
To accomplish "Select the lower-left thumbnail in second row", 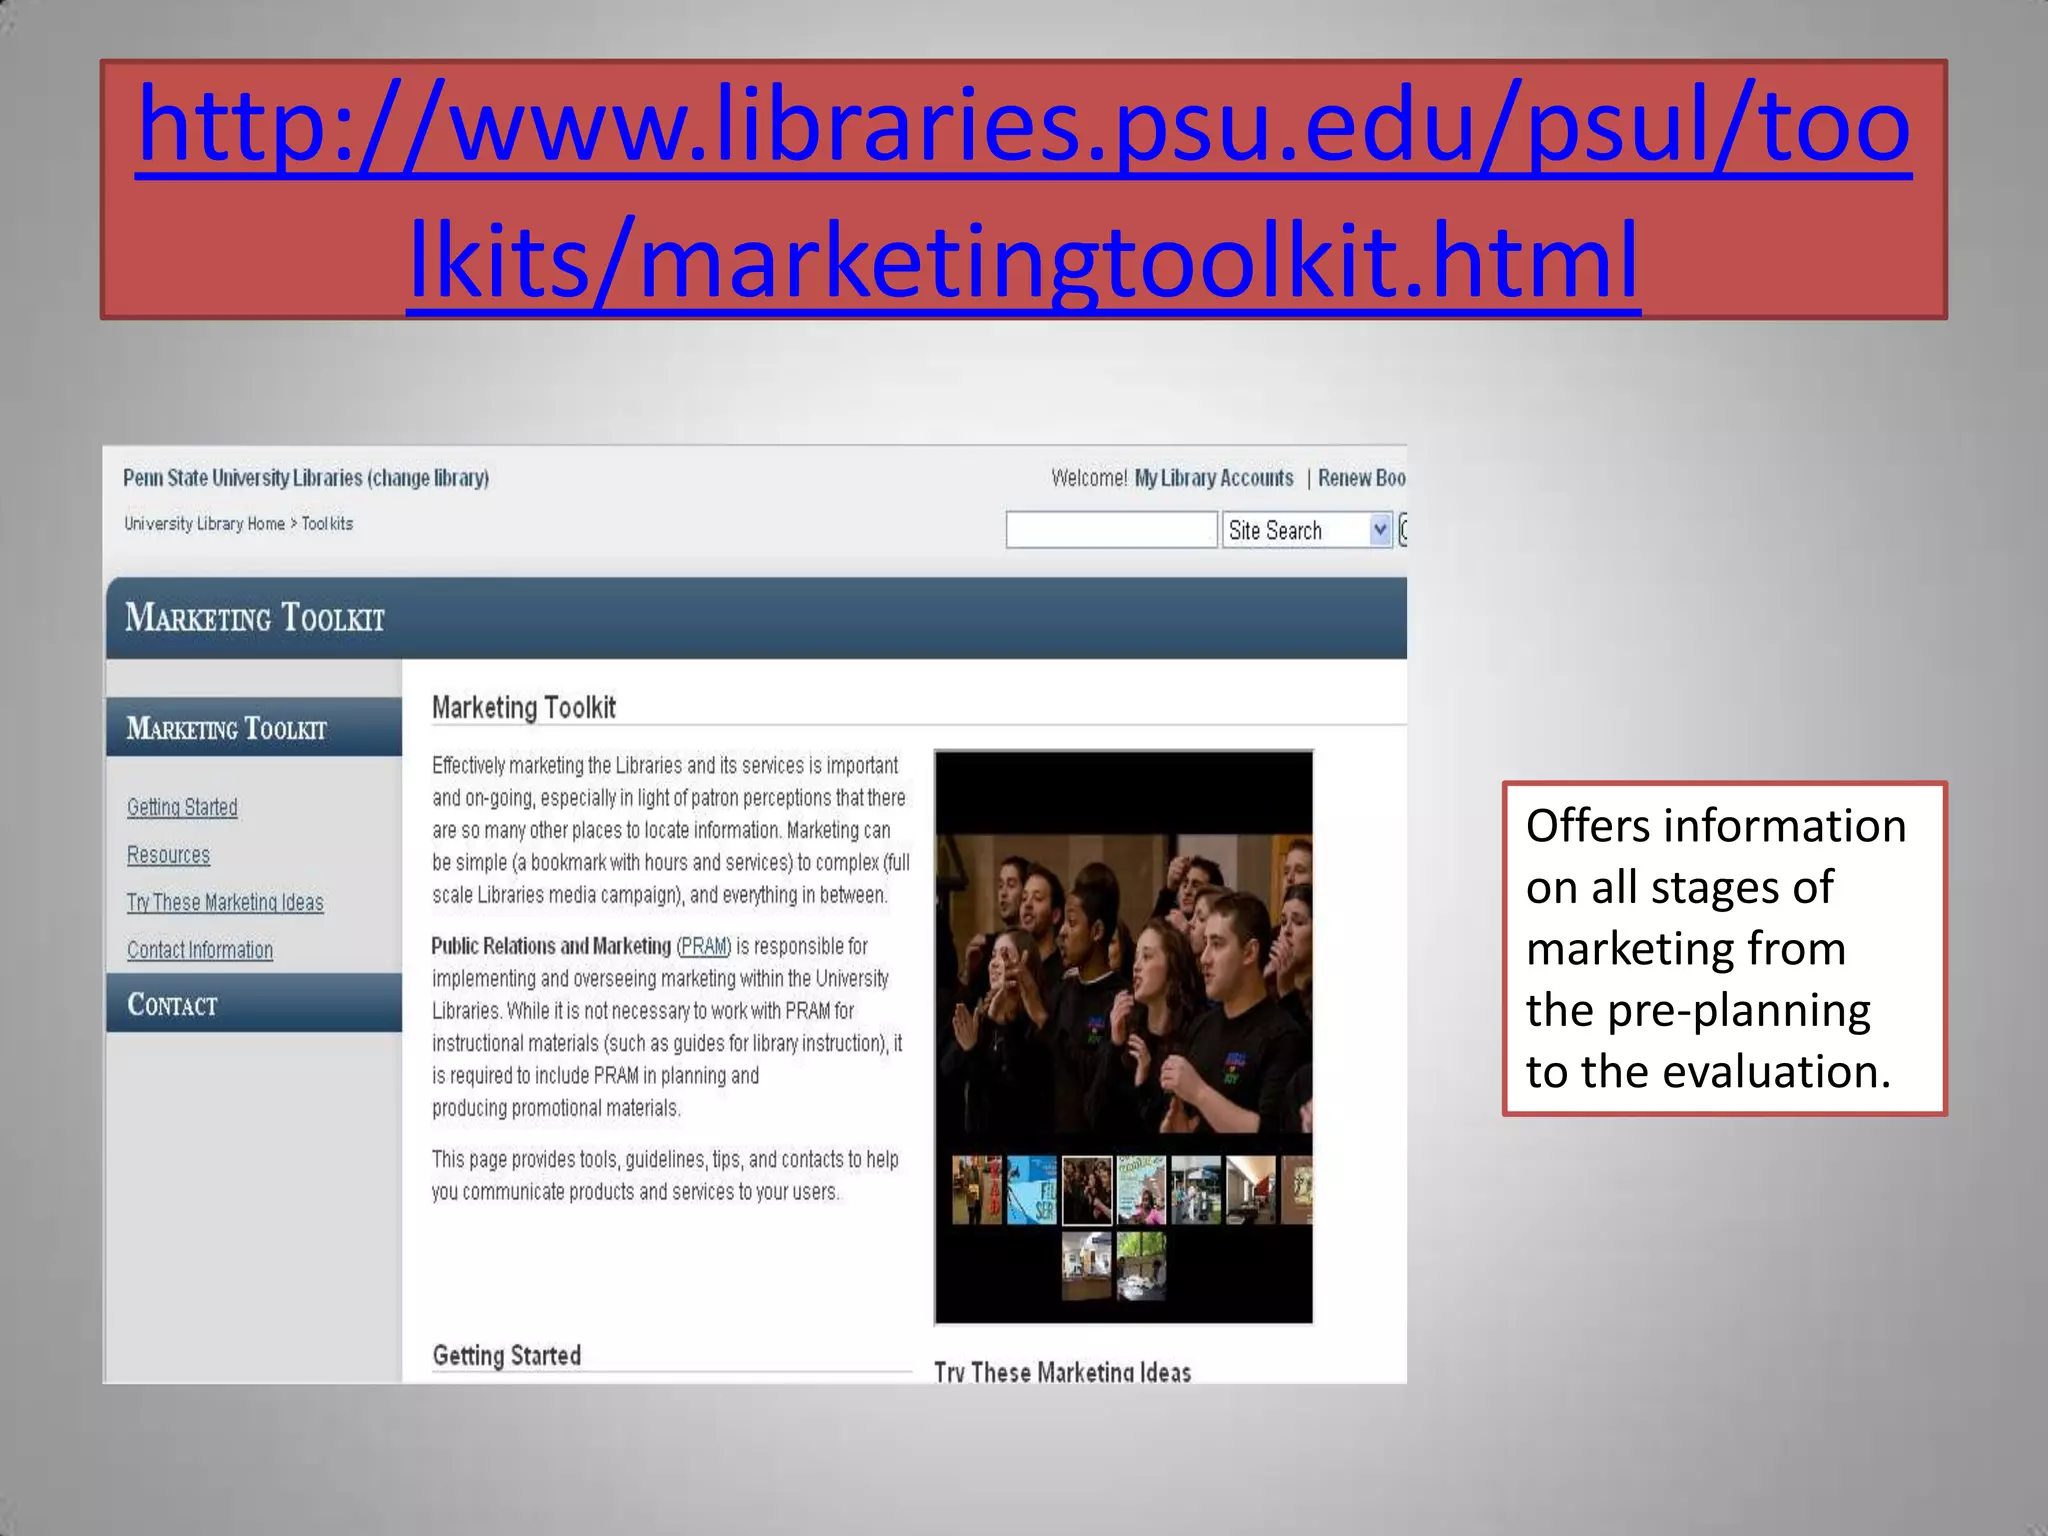I will pyautogui.click(x=1087, y=1265).
